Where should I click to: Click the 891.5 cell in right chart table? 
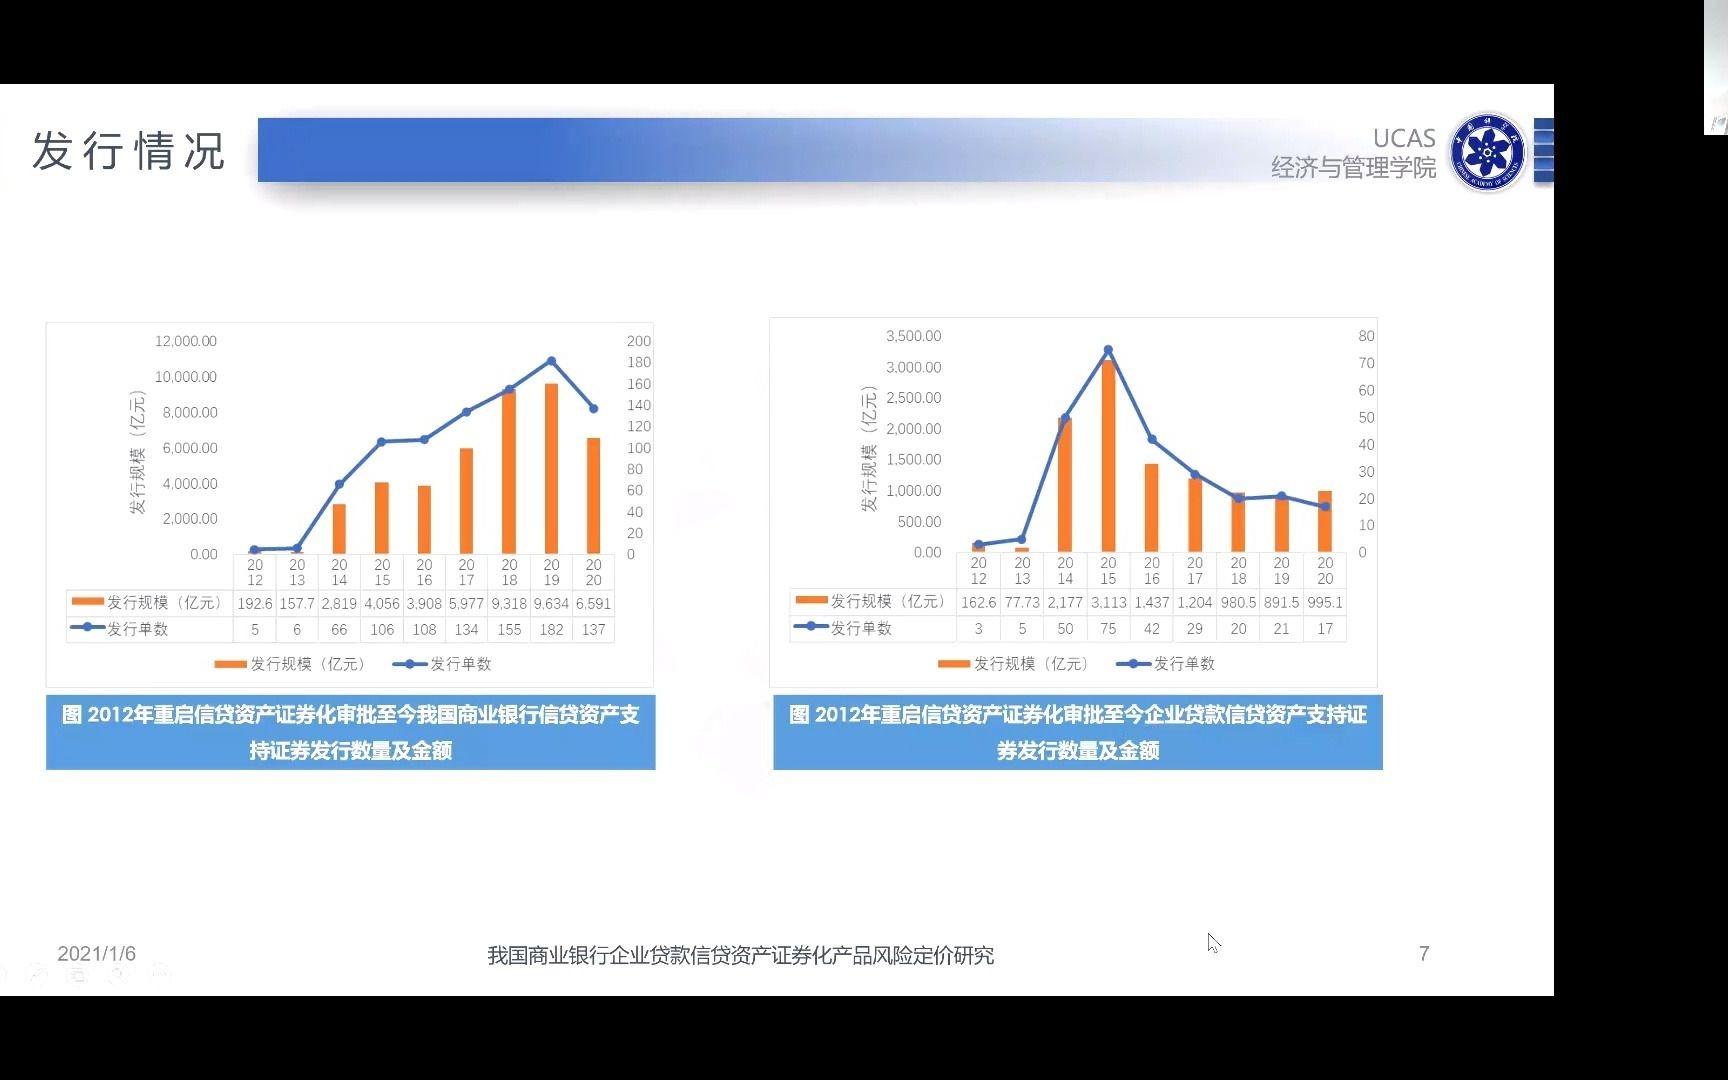click(1282, 602)
